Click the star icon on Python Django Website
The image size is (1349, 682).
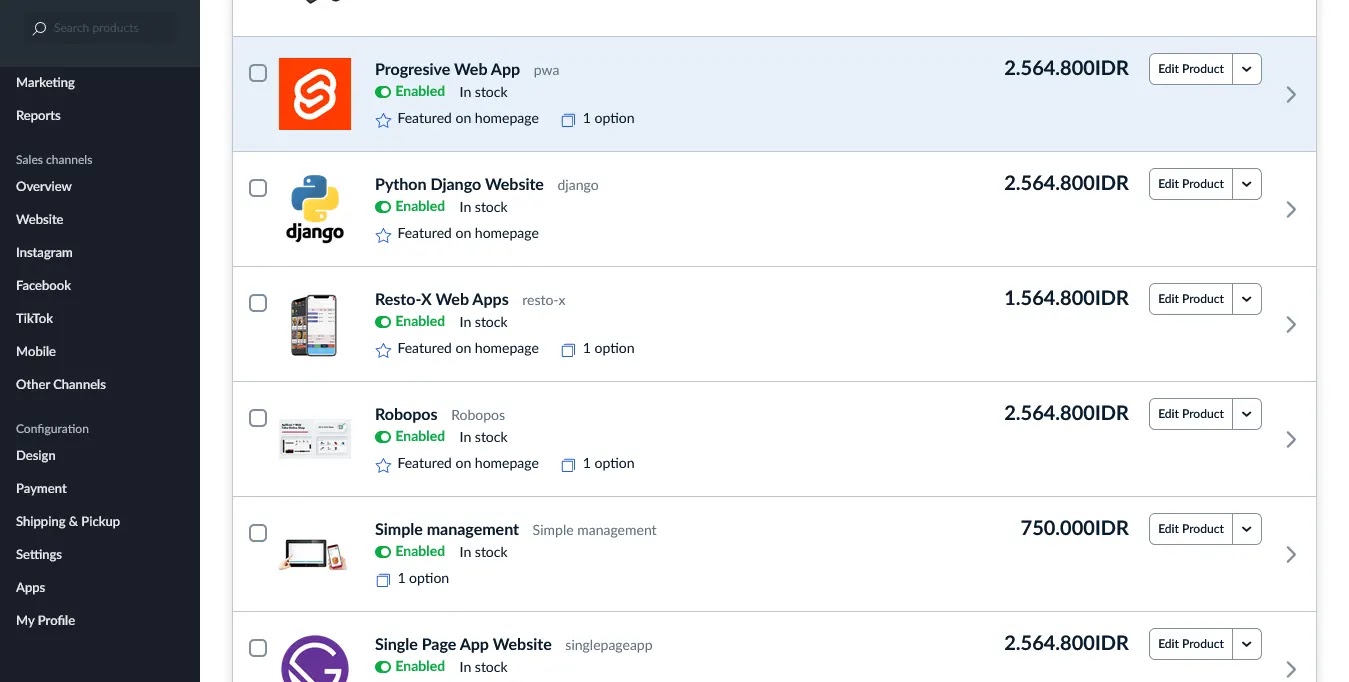(x=383, y=234)
